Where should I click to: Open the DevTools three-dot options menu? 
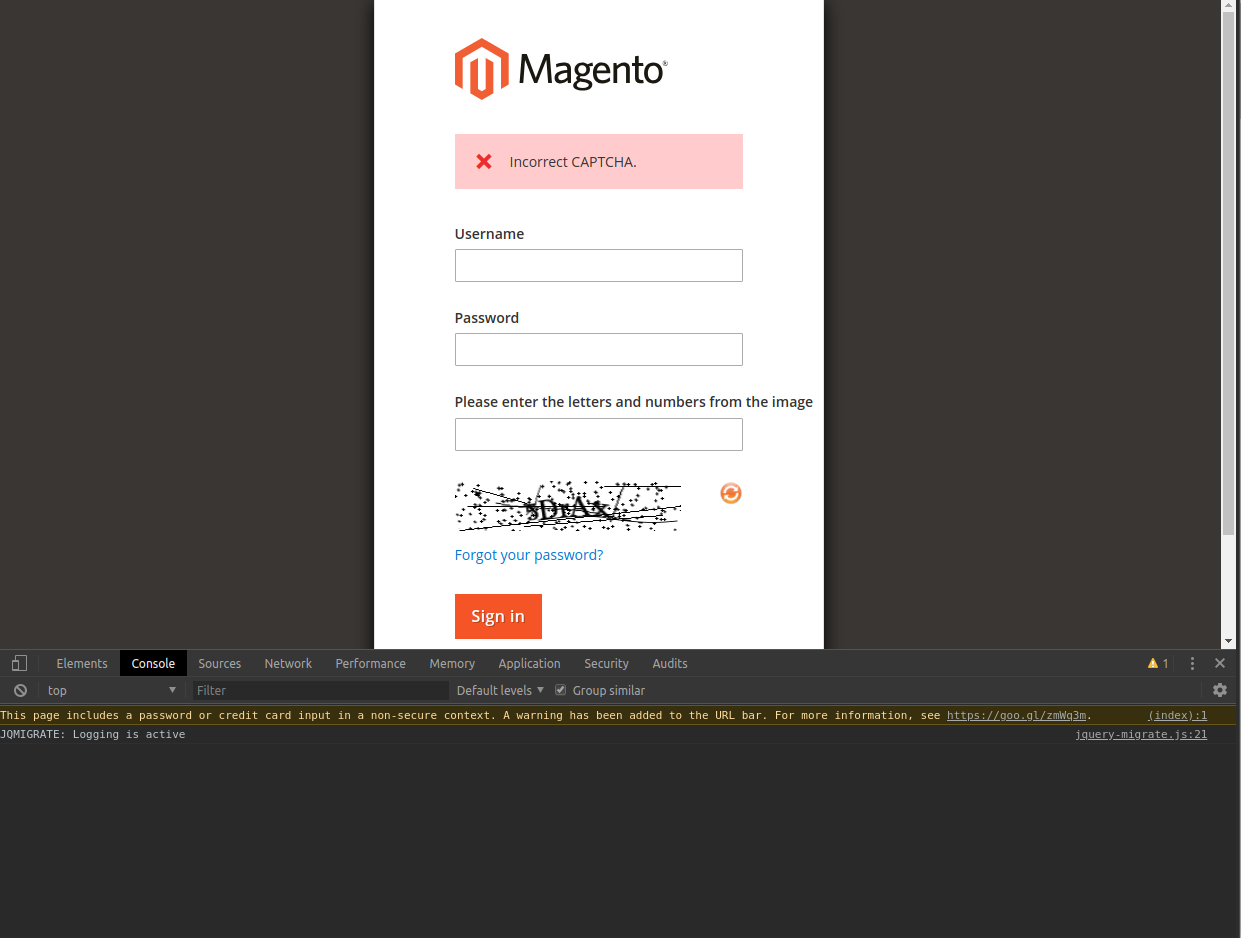(1192, 663)
